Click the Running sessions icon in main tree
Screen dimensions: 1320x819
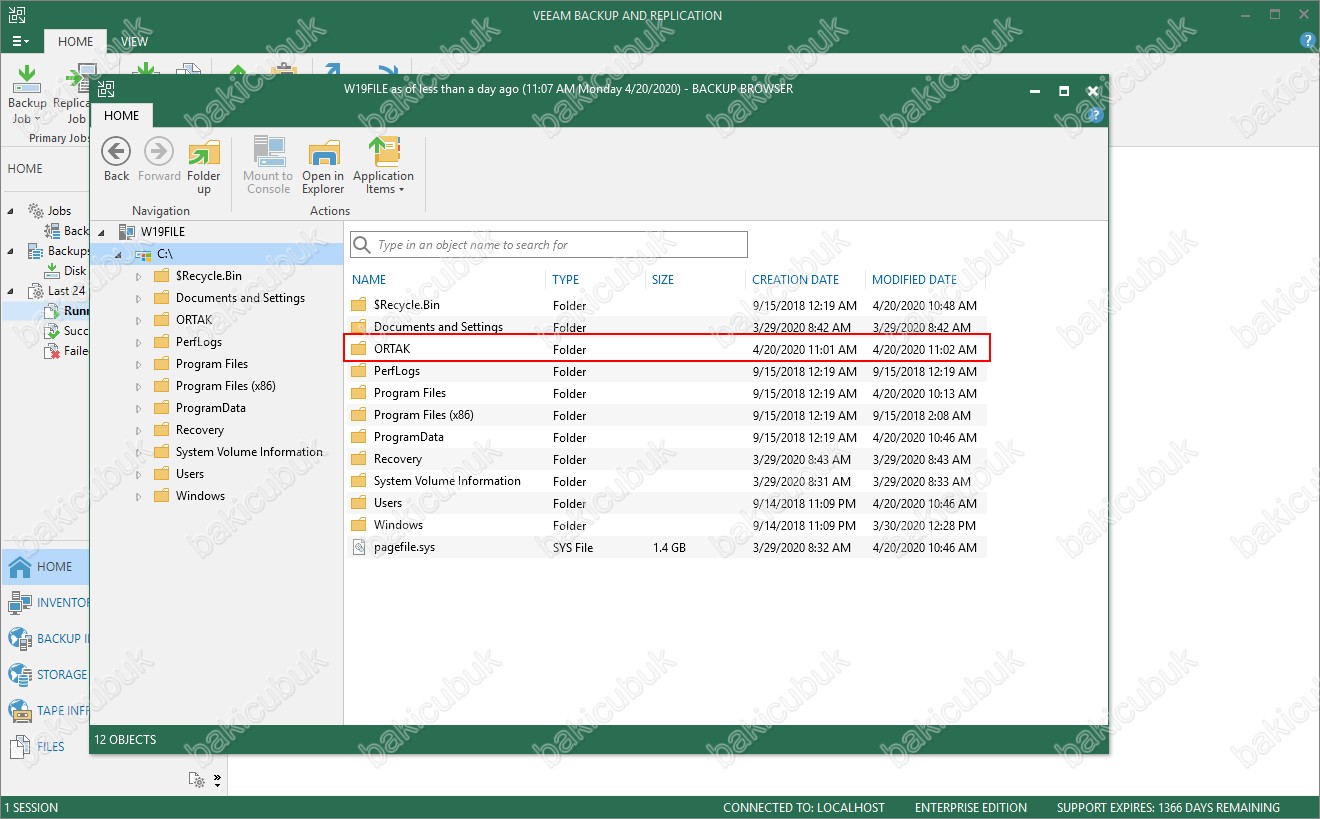pos(53,311)
